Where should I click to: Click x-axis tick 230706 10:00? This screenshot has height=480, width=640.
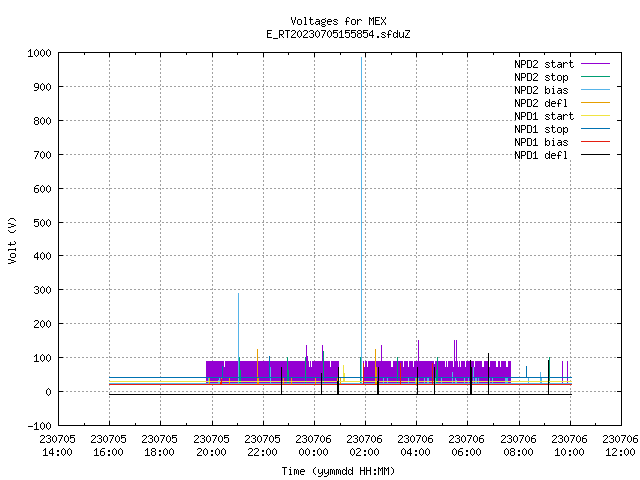[569, 446]
